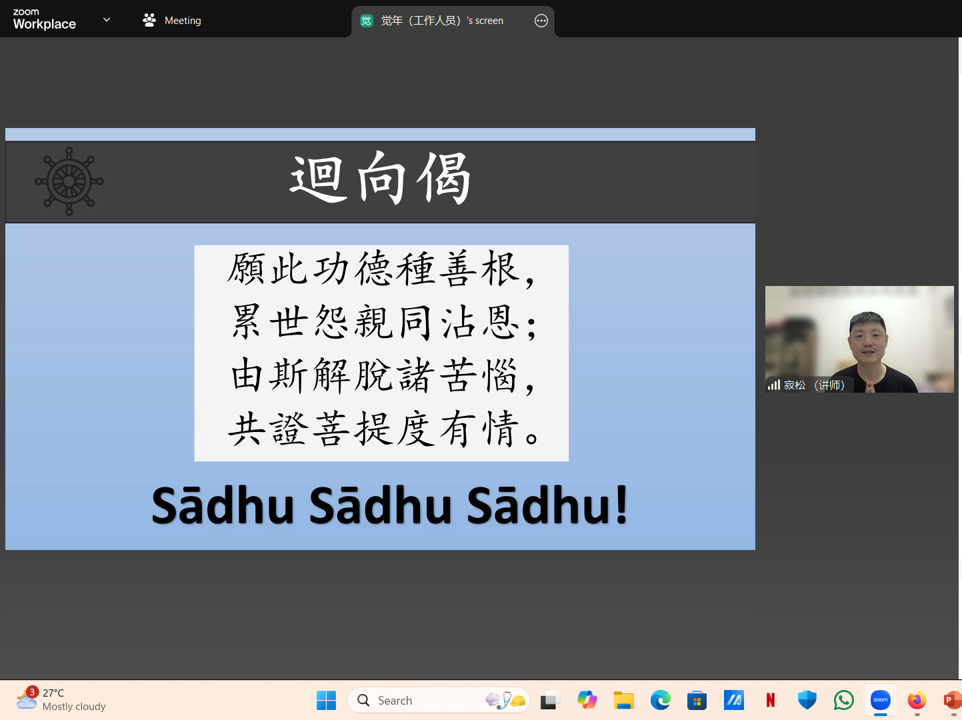Expand the Zoom Workplace dropdown chevron
The image size is (962, 720).
click(106, 20)
